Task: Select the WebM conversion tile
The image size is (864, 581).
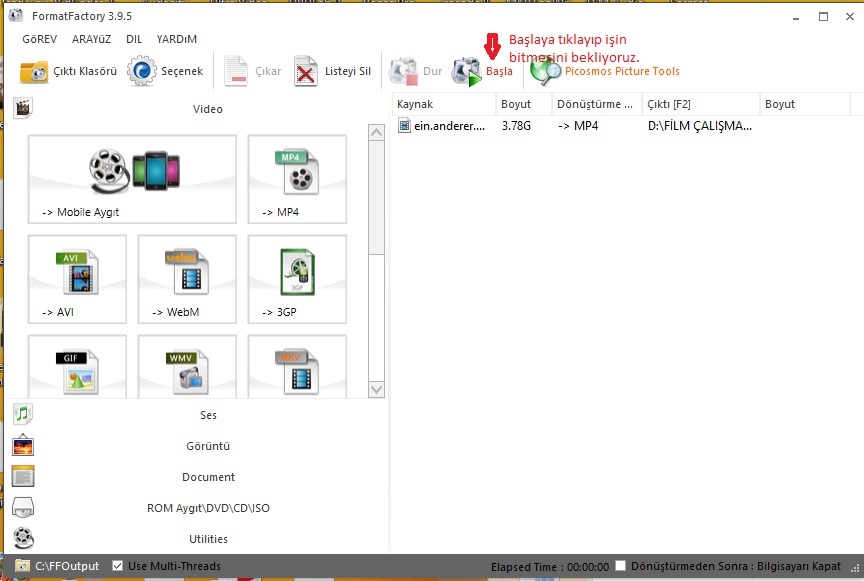Action: [187, 279]
